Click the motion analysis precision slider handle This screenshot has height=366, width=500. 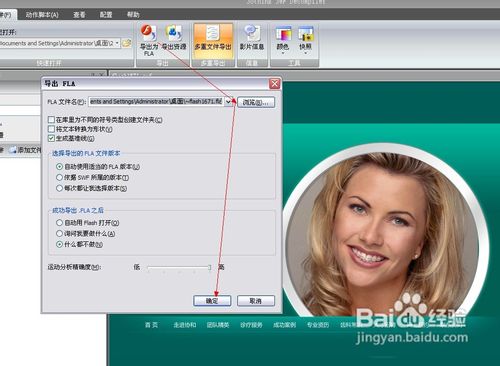point(210,267)
